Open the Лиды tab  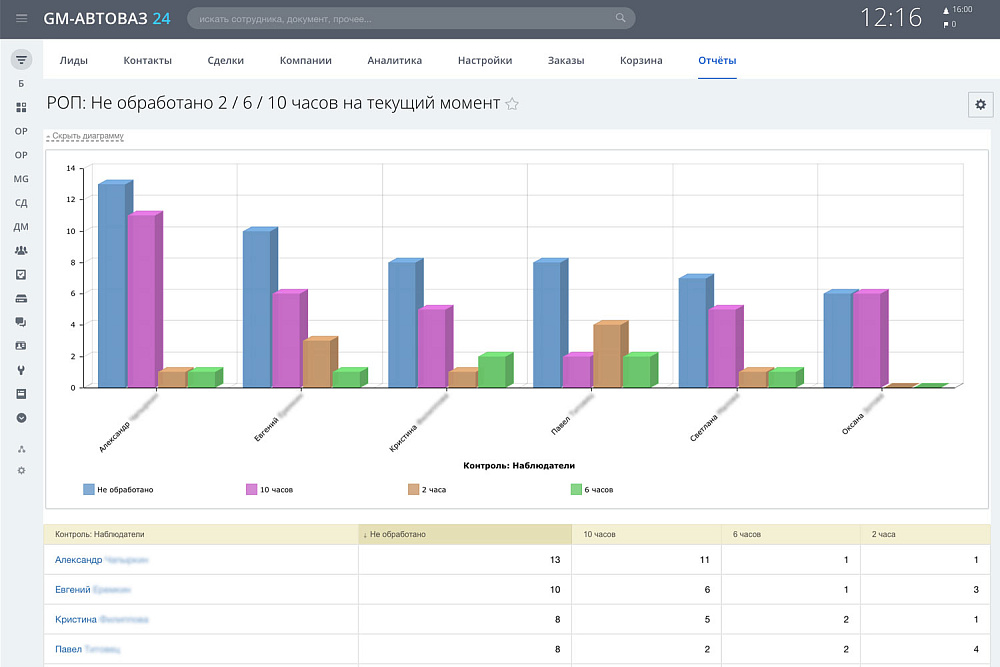[73, 61]
